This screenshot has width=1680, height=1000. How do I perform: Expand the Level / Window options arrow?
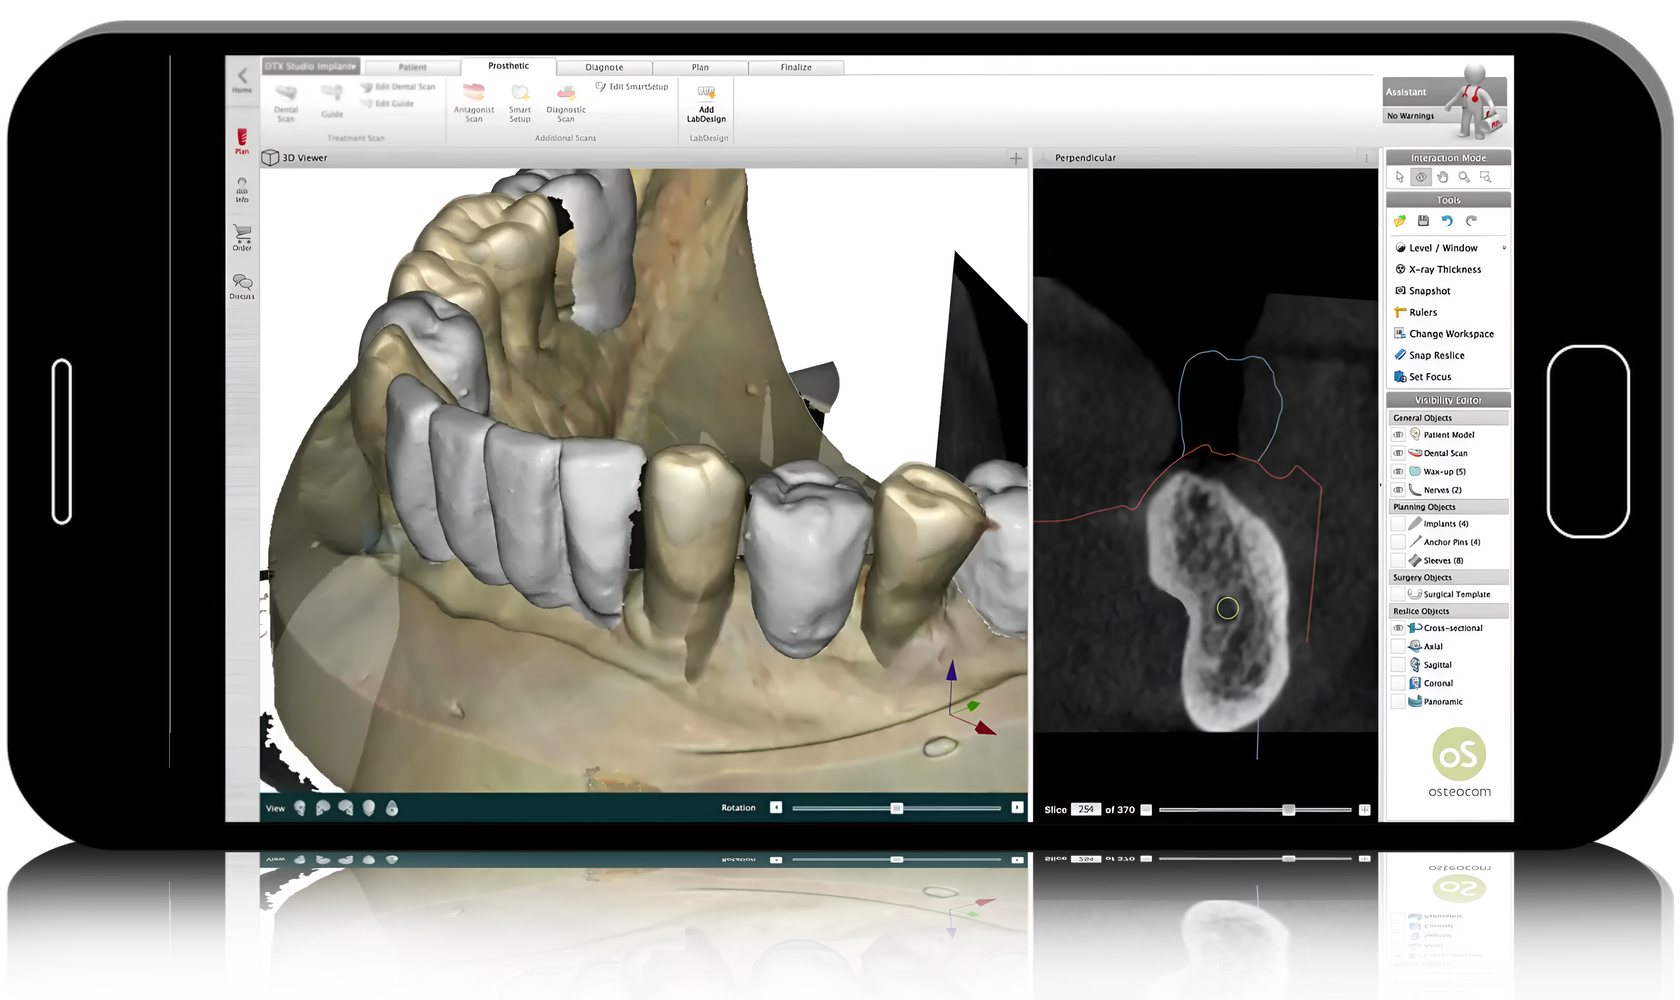[1503, 248]
